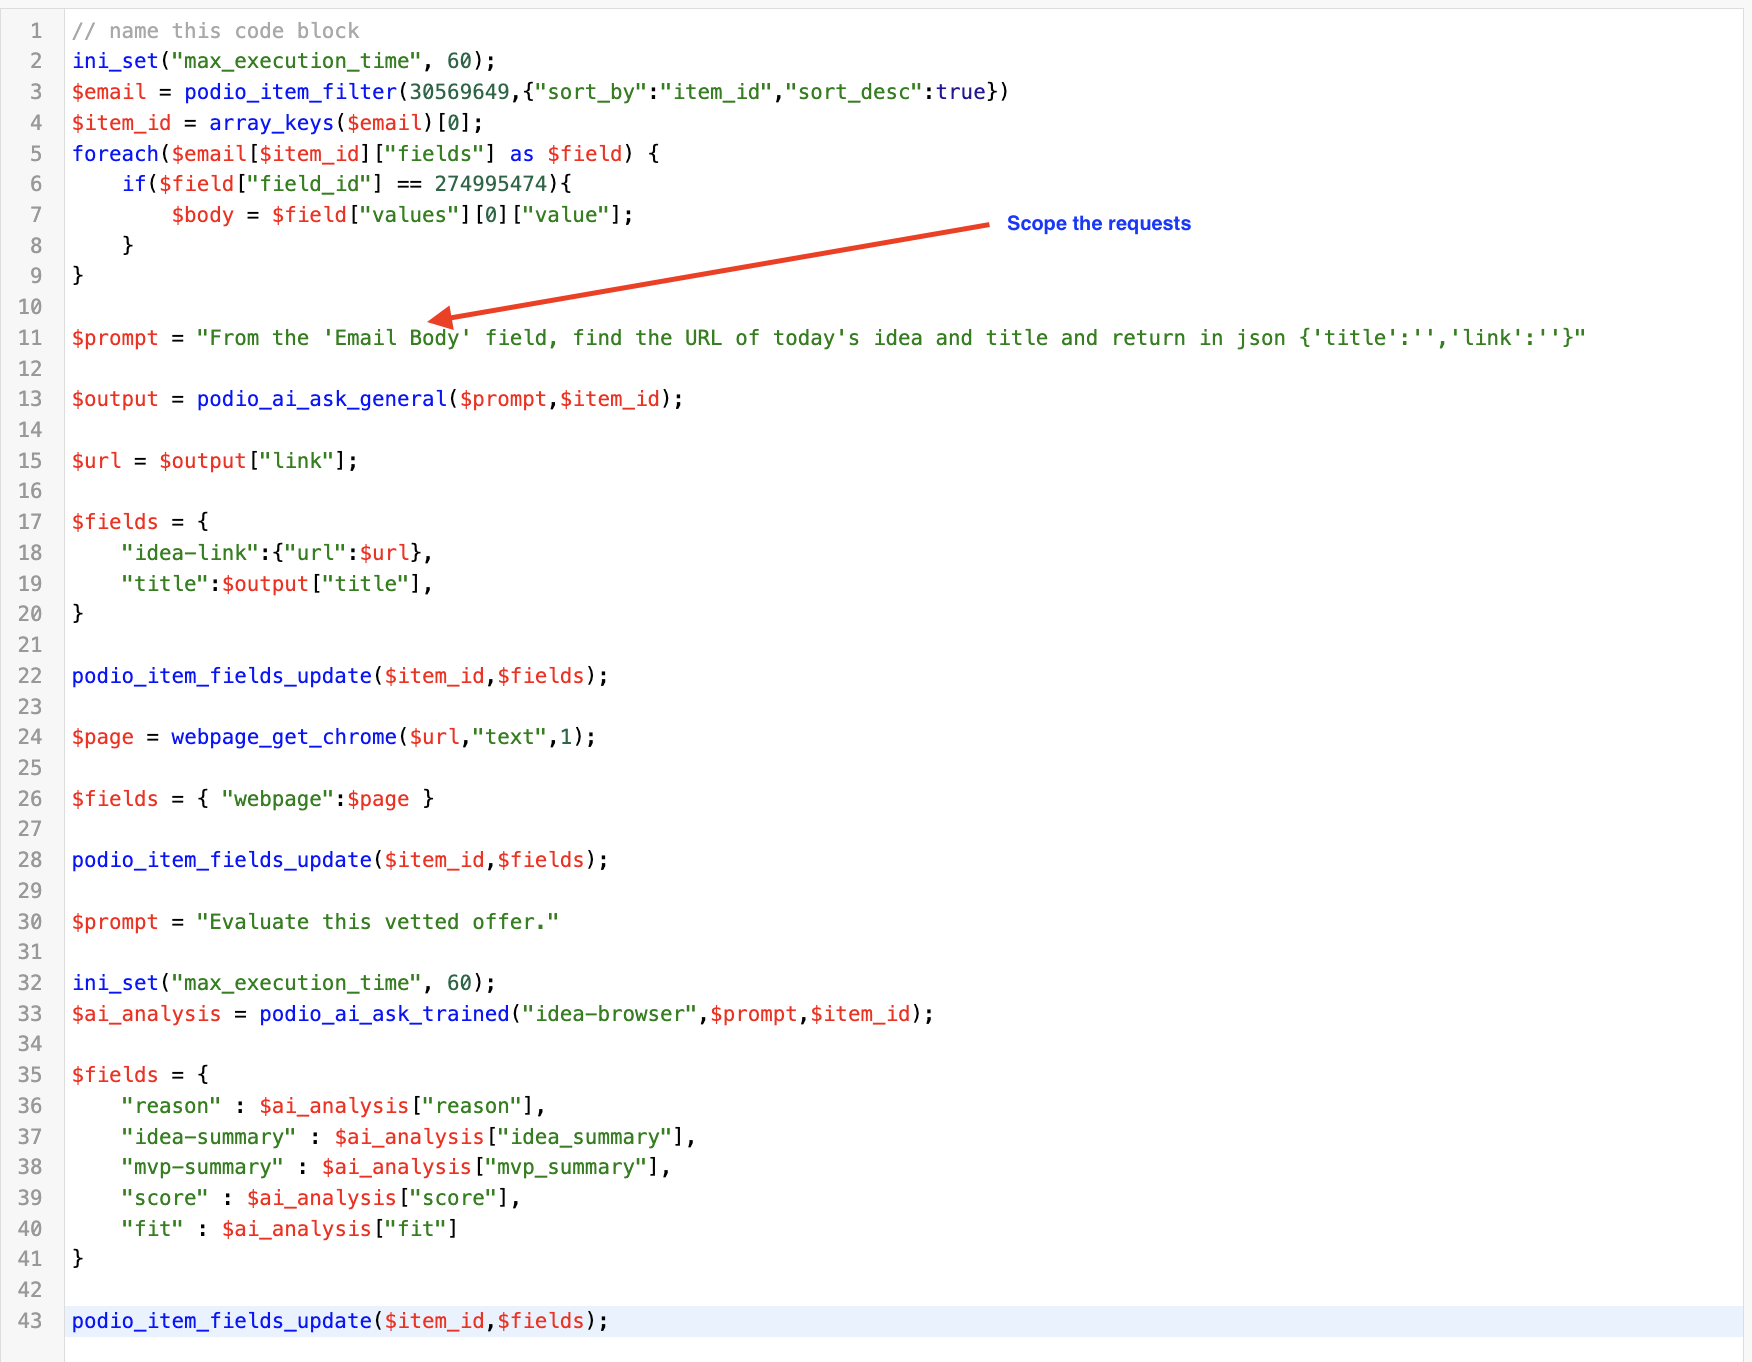The image size is (1752, 1362).
Task: Click the $url variable on line 15
Action: pos(96,461)
